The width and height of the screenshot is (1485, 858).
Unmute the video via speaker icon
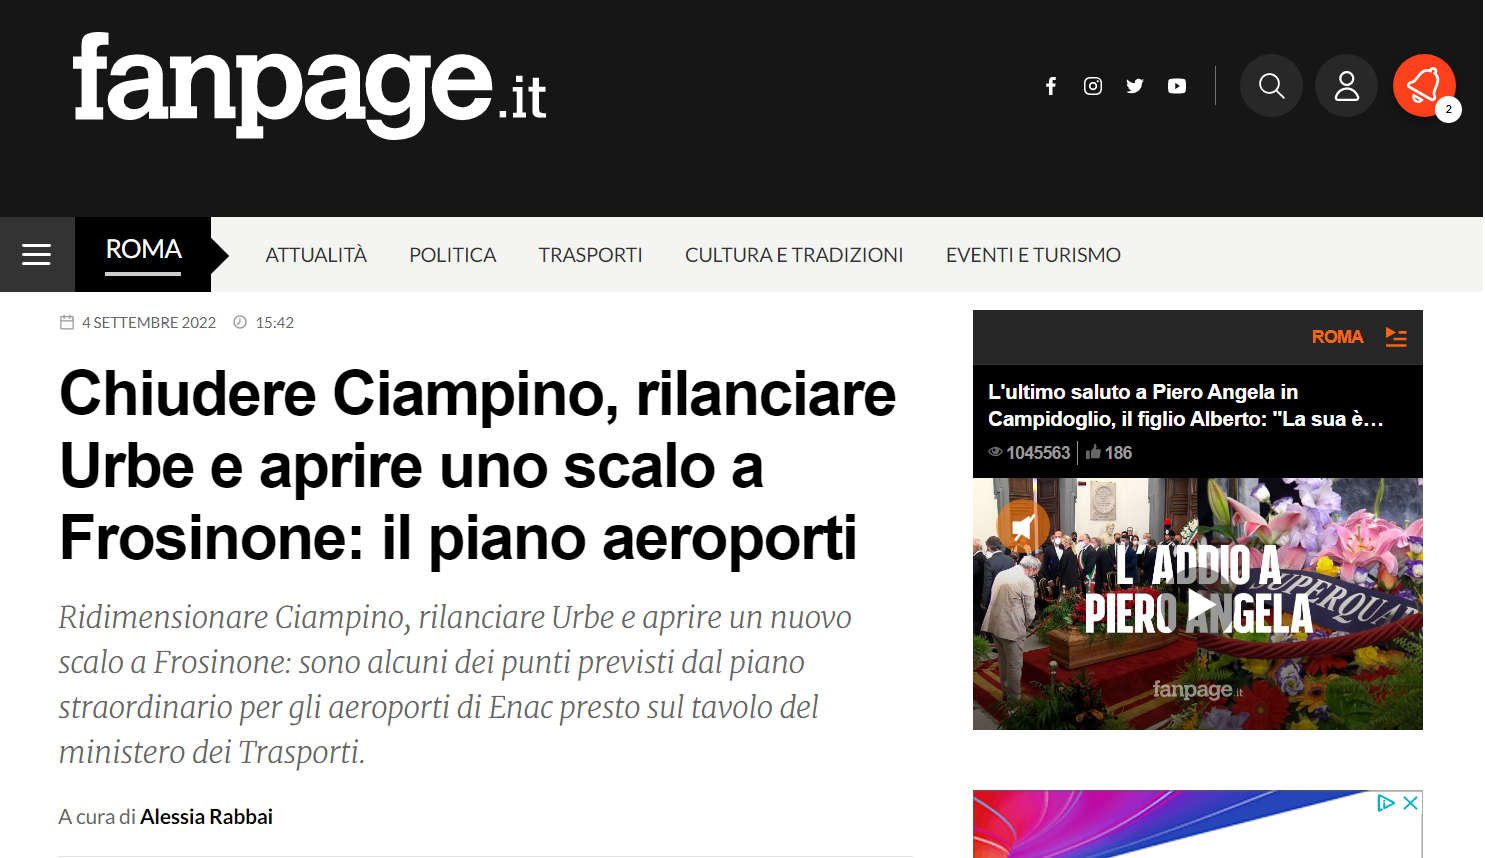click(1023, 524)
